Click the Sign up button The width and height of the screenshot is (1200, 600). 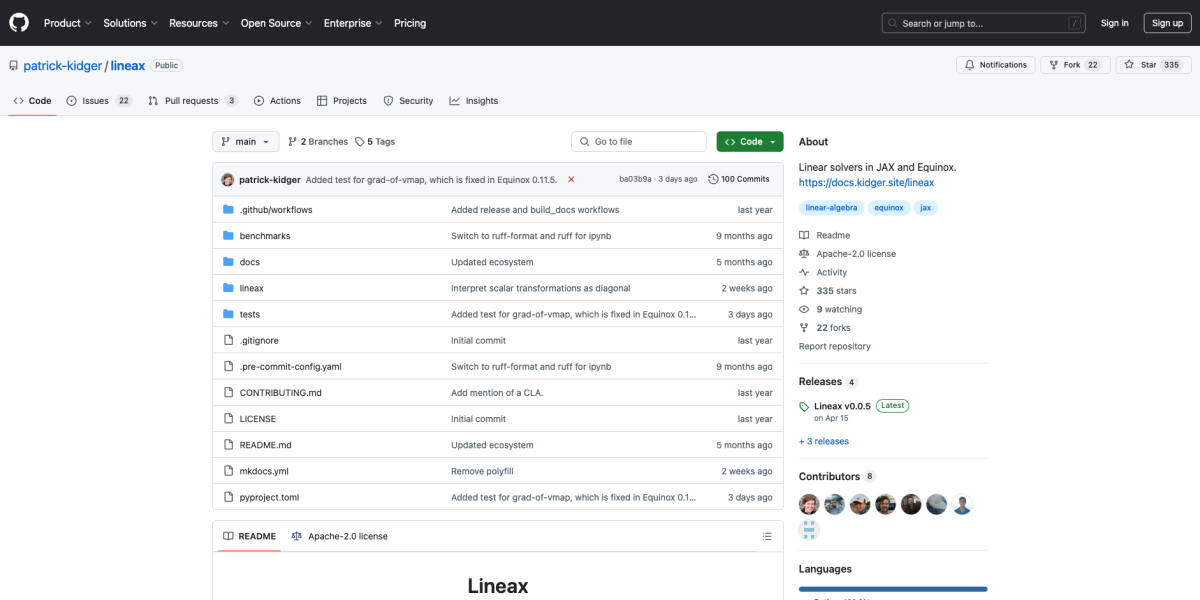(x=1167, y=23)
